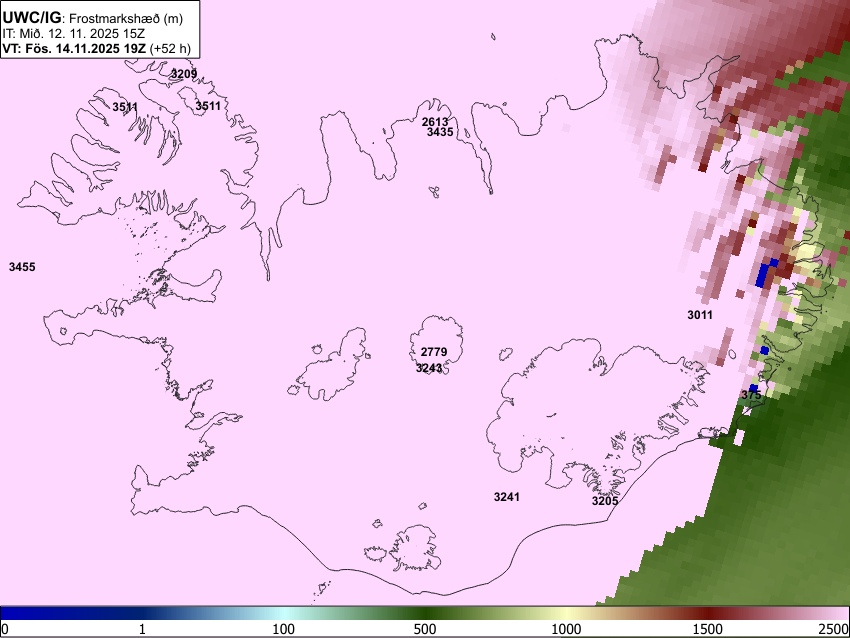The width and height of the screenshot is (850, 638).
Task: Click the legend tick label "1000"
Action: pos(566,629)
